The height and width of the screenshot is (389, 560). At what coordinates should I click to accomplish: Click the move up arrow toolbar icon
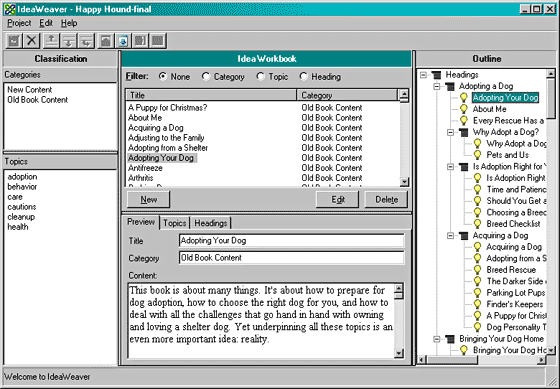(51, 41)
